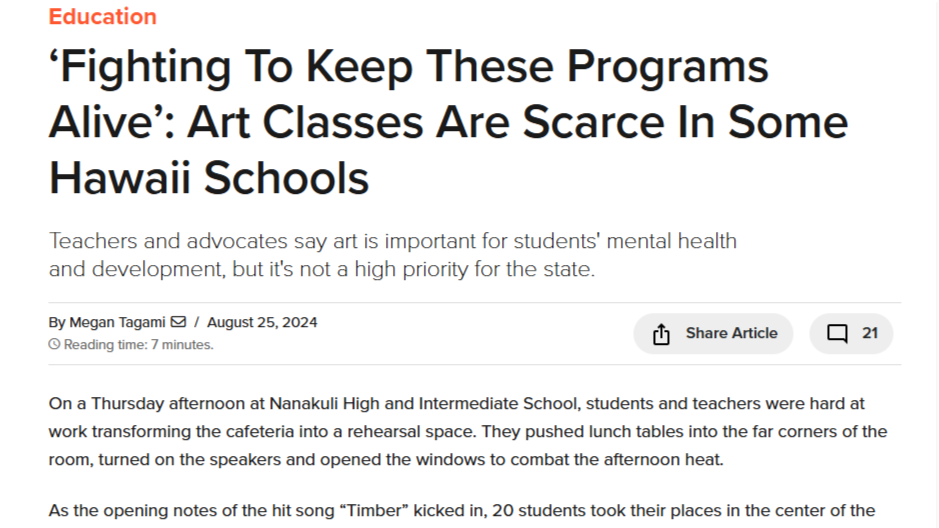Viewport: 939px width, 528px height.
Task: Click the share arrow icon
Action: coord(661,334)
